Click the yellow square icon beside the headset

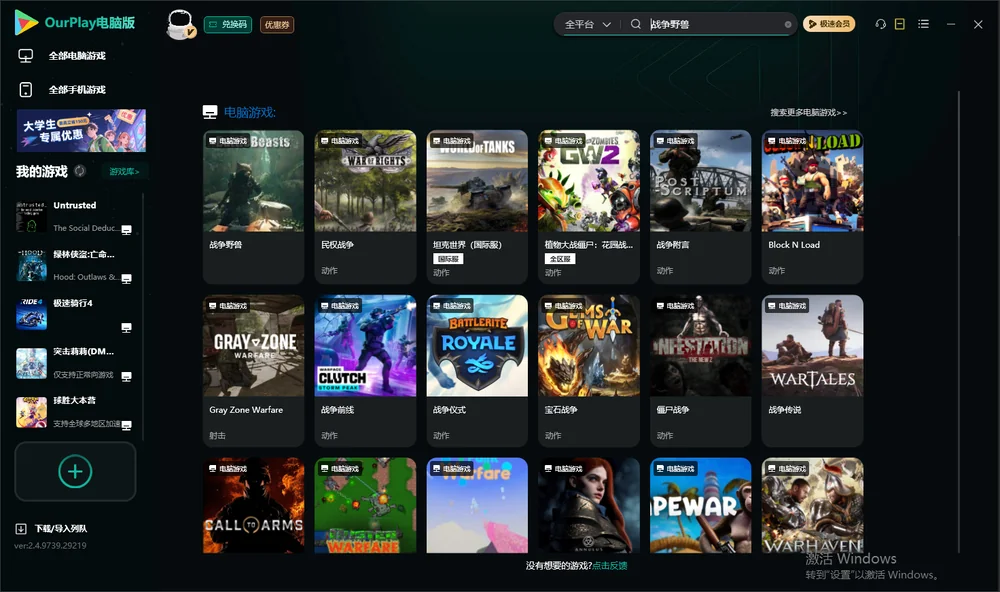coord(900,24)
